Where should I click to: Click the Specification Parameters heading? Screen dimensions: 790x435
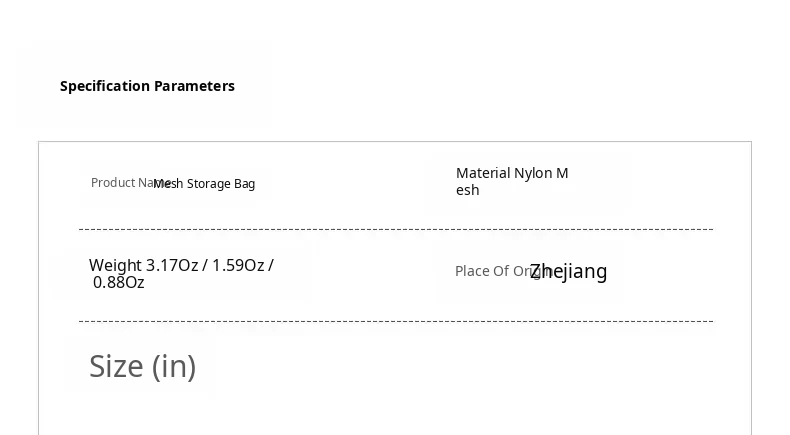point(147,86)
